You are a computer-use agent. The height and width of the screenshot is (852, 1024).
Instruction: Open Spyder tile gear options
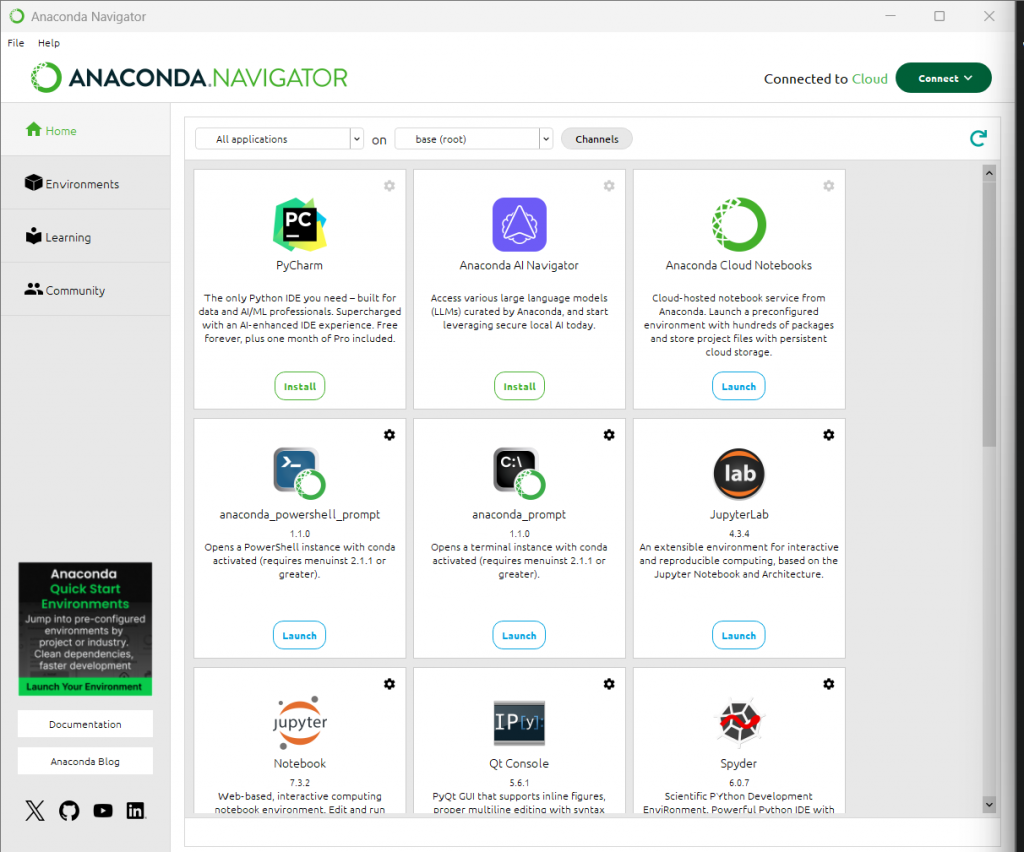coord(829,684)
